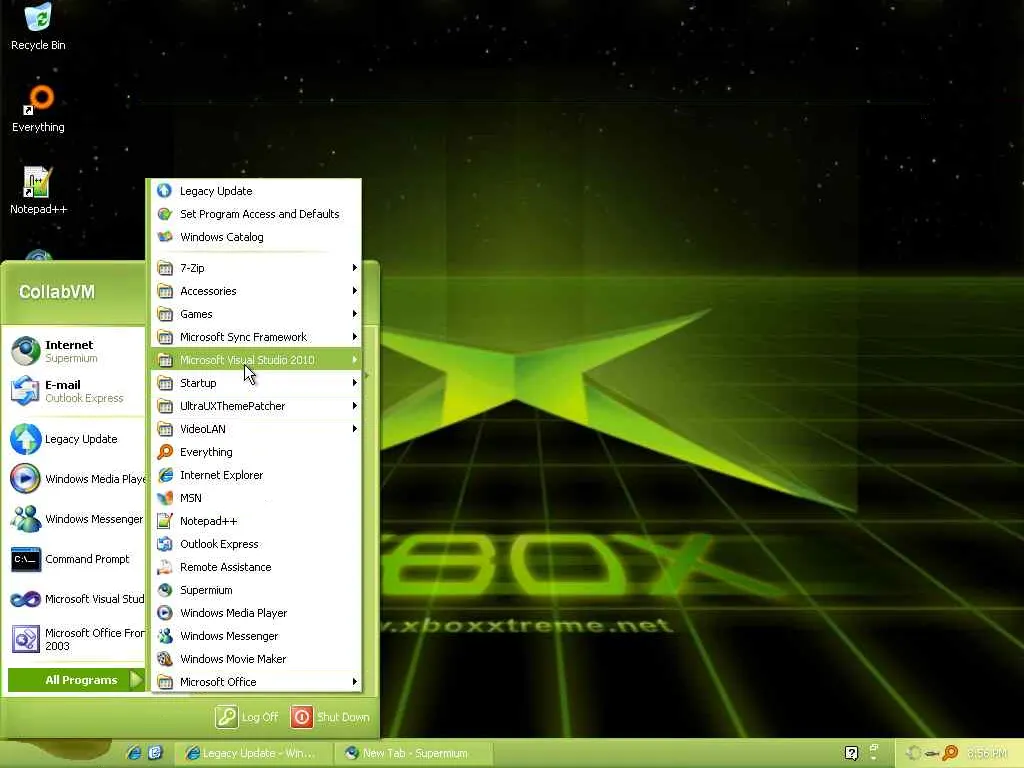This screenshot has width=1024, height=768.
Task: Click the Shut Down button
Action: [330, 717]
